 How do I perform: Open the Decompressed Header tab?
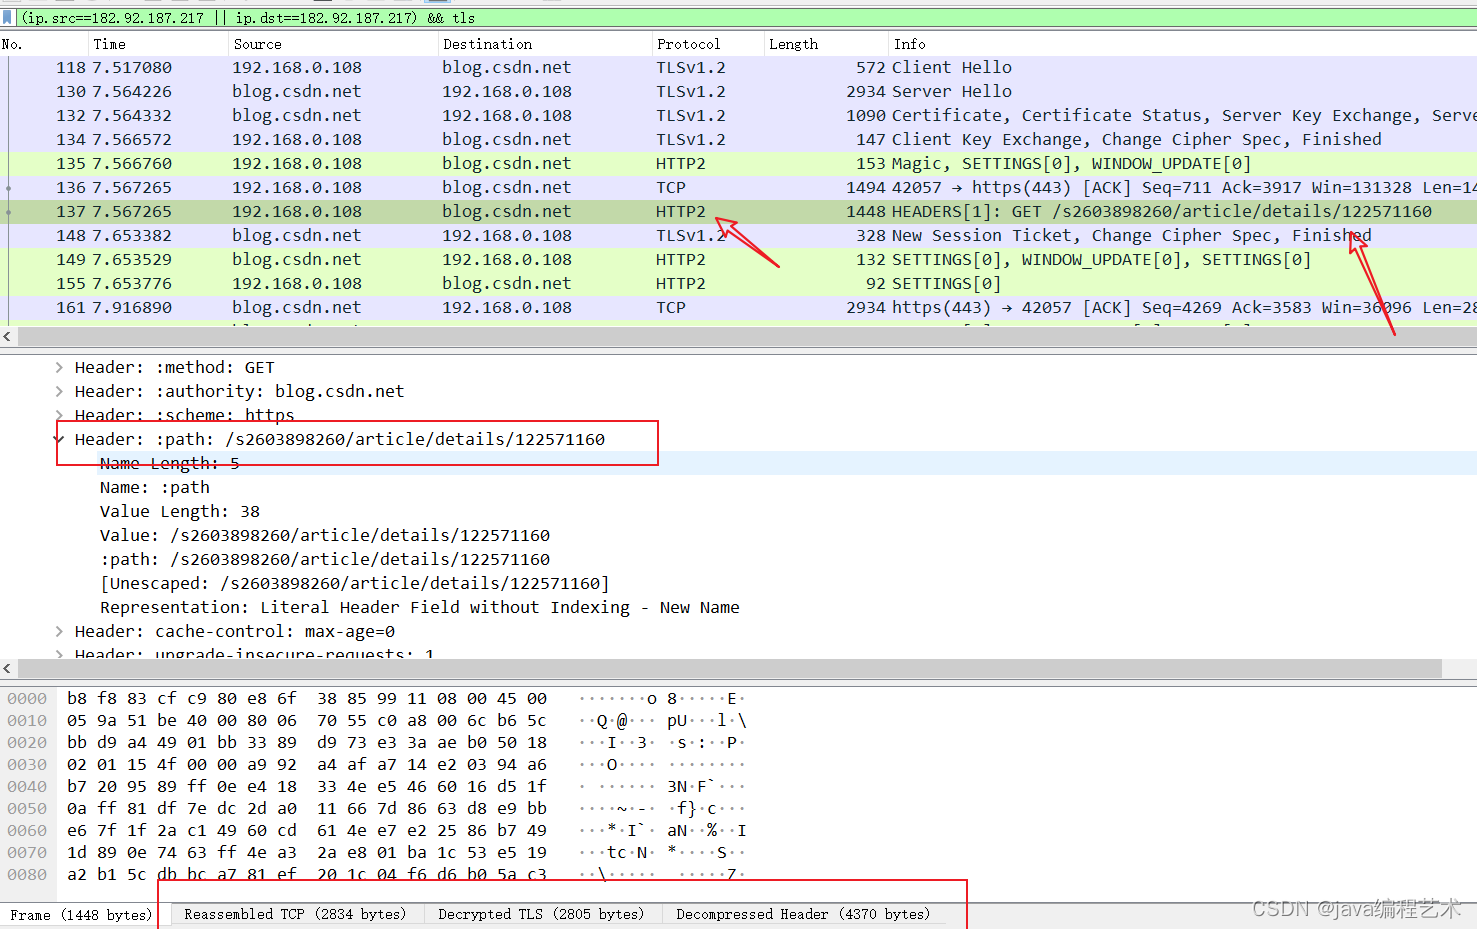tap(803, 915)
